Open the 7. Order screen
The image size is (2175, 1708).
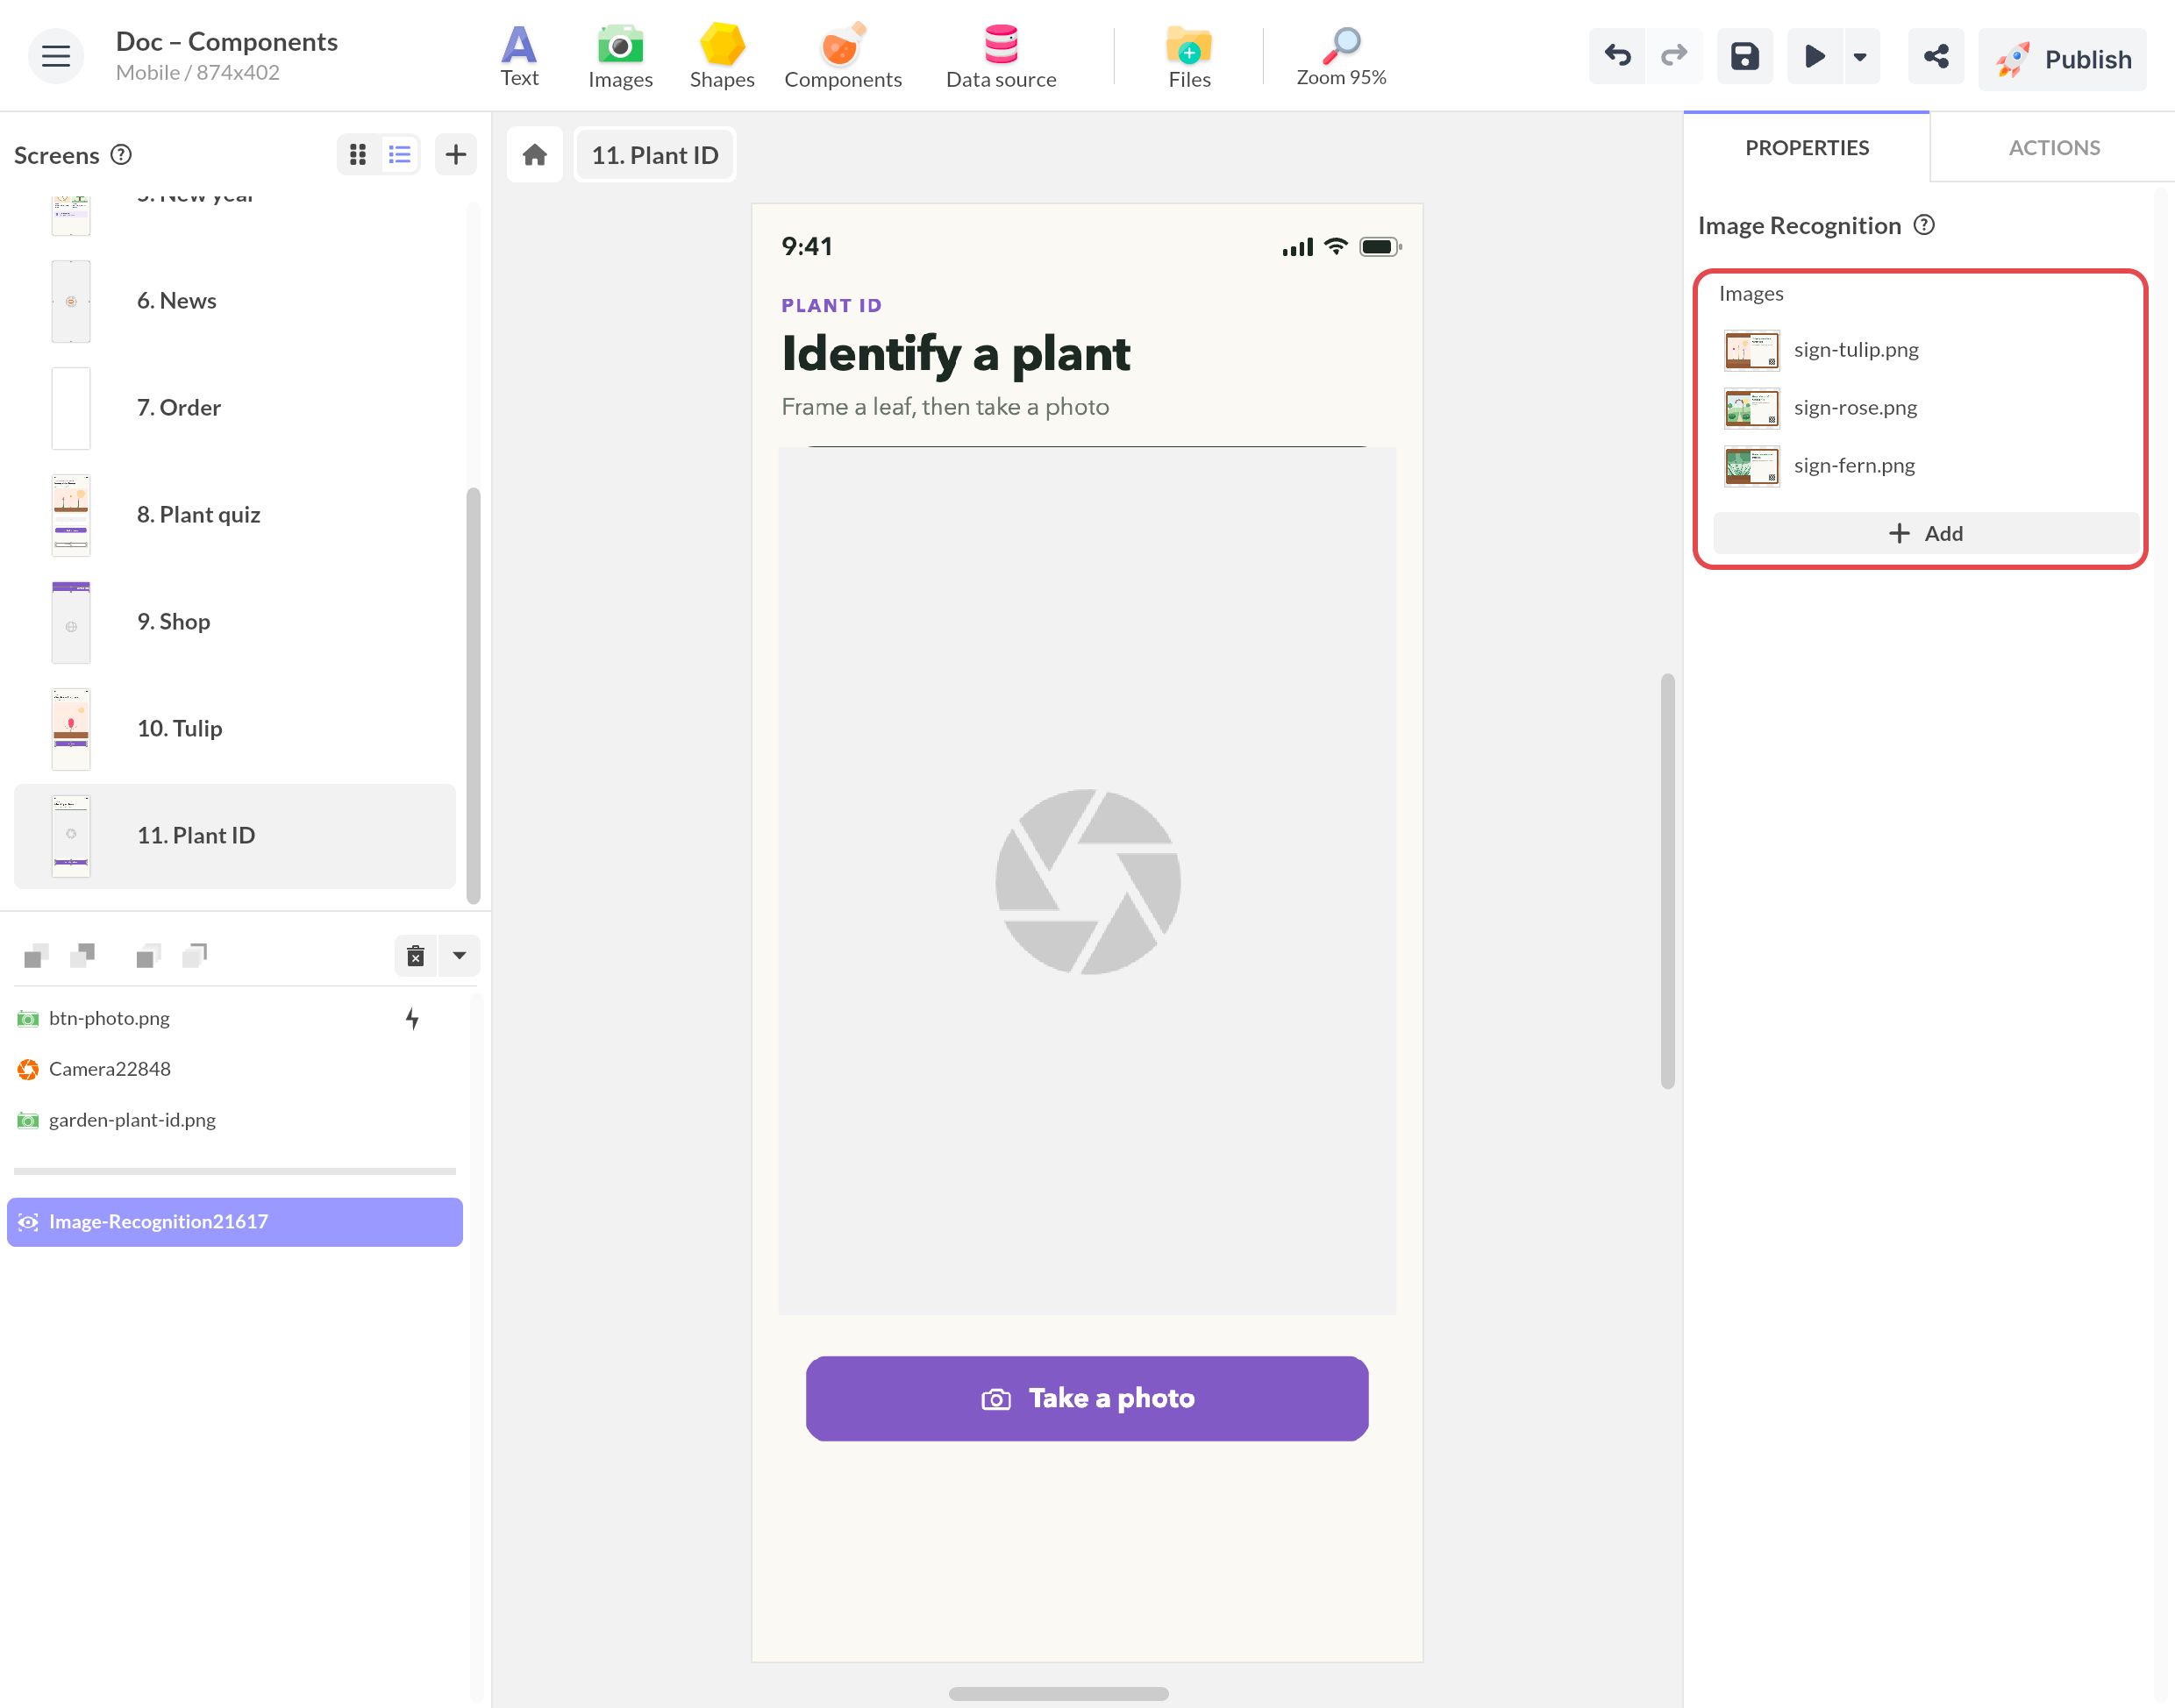pyautogui.click(x=234, y=408)
